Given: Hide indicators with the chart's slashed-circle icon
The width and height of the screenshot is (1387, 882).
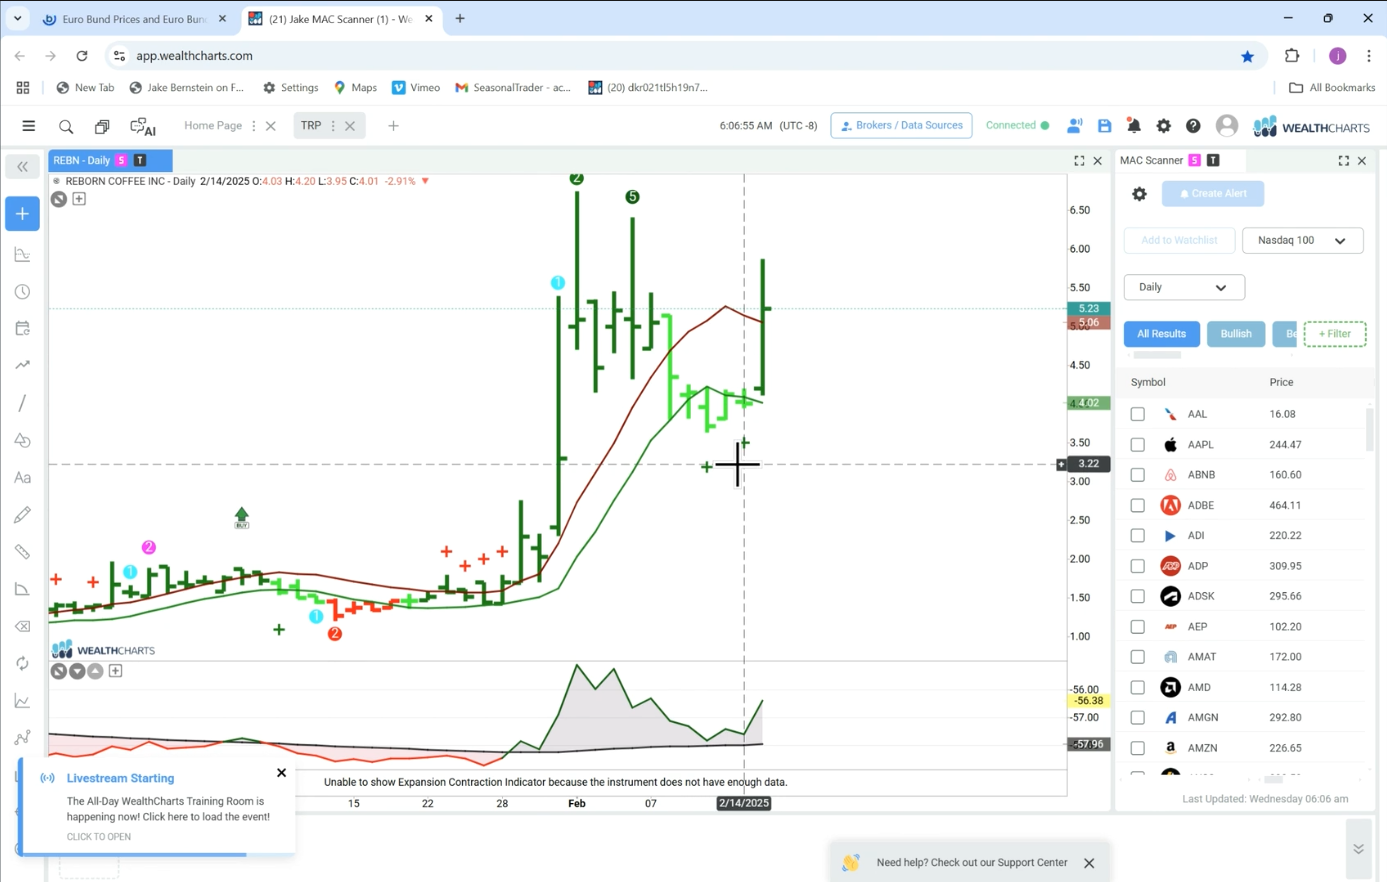Looking at the screenshot, I should (59, 199).
